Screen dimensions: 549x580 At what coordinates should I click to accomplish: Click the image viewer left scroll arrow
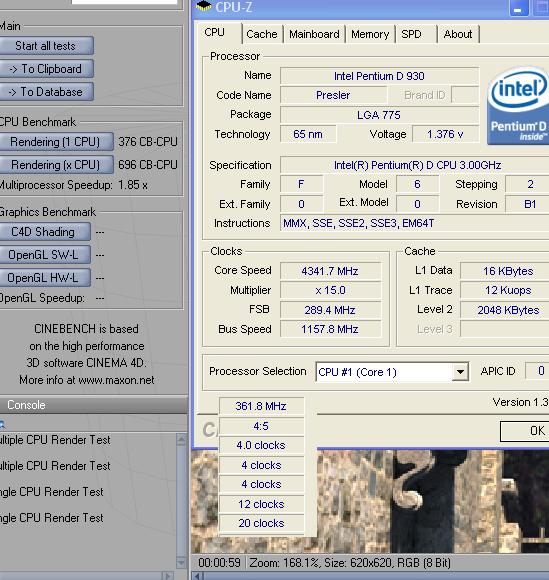tap(198, 576)
